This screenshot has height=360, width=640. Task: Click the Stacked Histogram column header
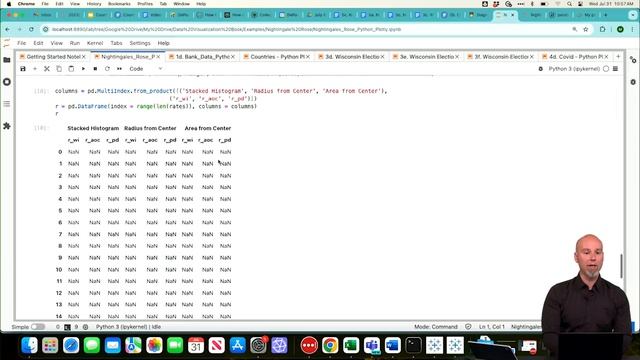pyautogui.click(x=93, y=128)
